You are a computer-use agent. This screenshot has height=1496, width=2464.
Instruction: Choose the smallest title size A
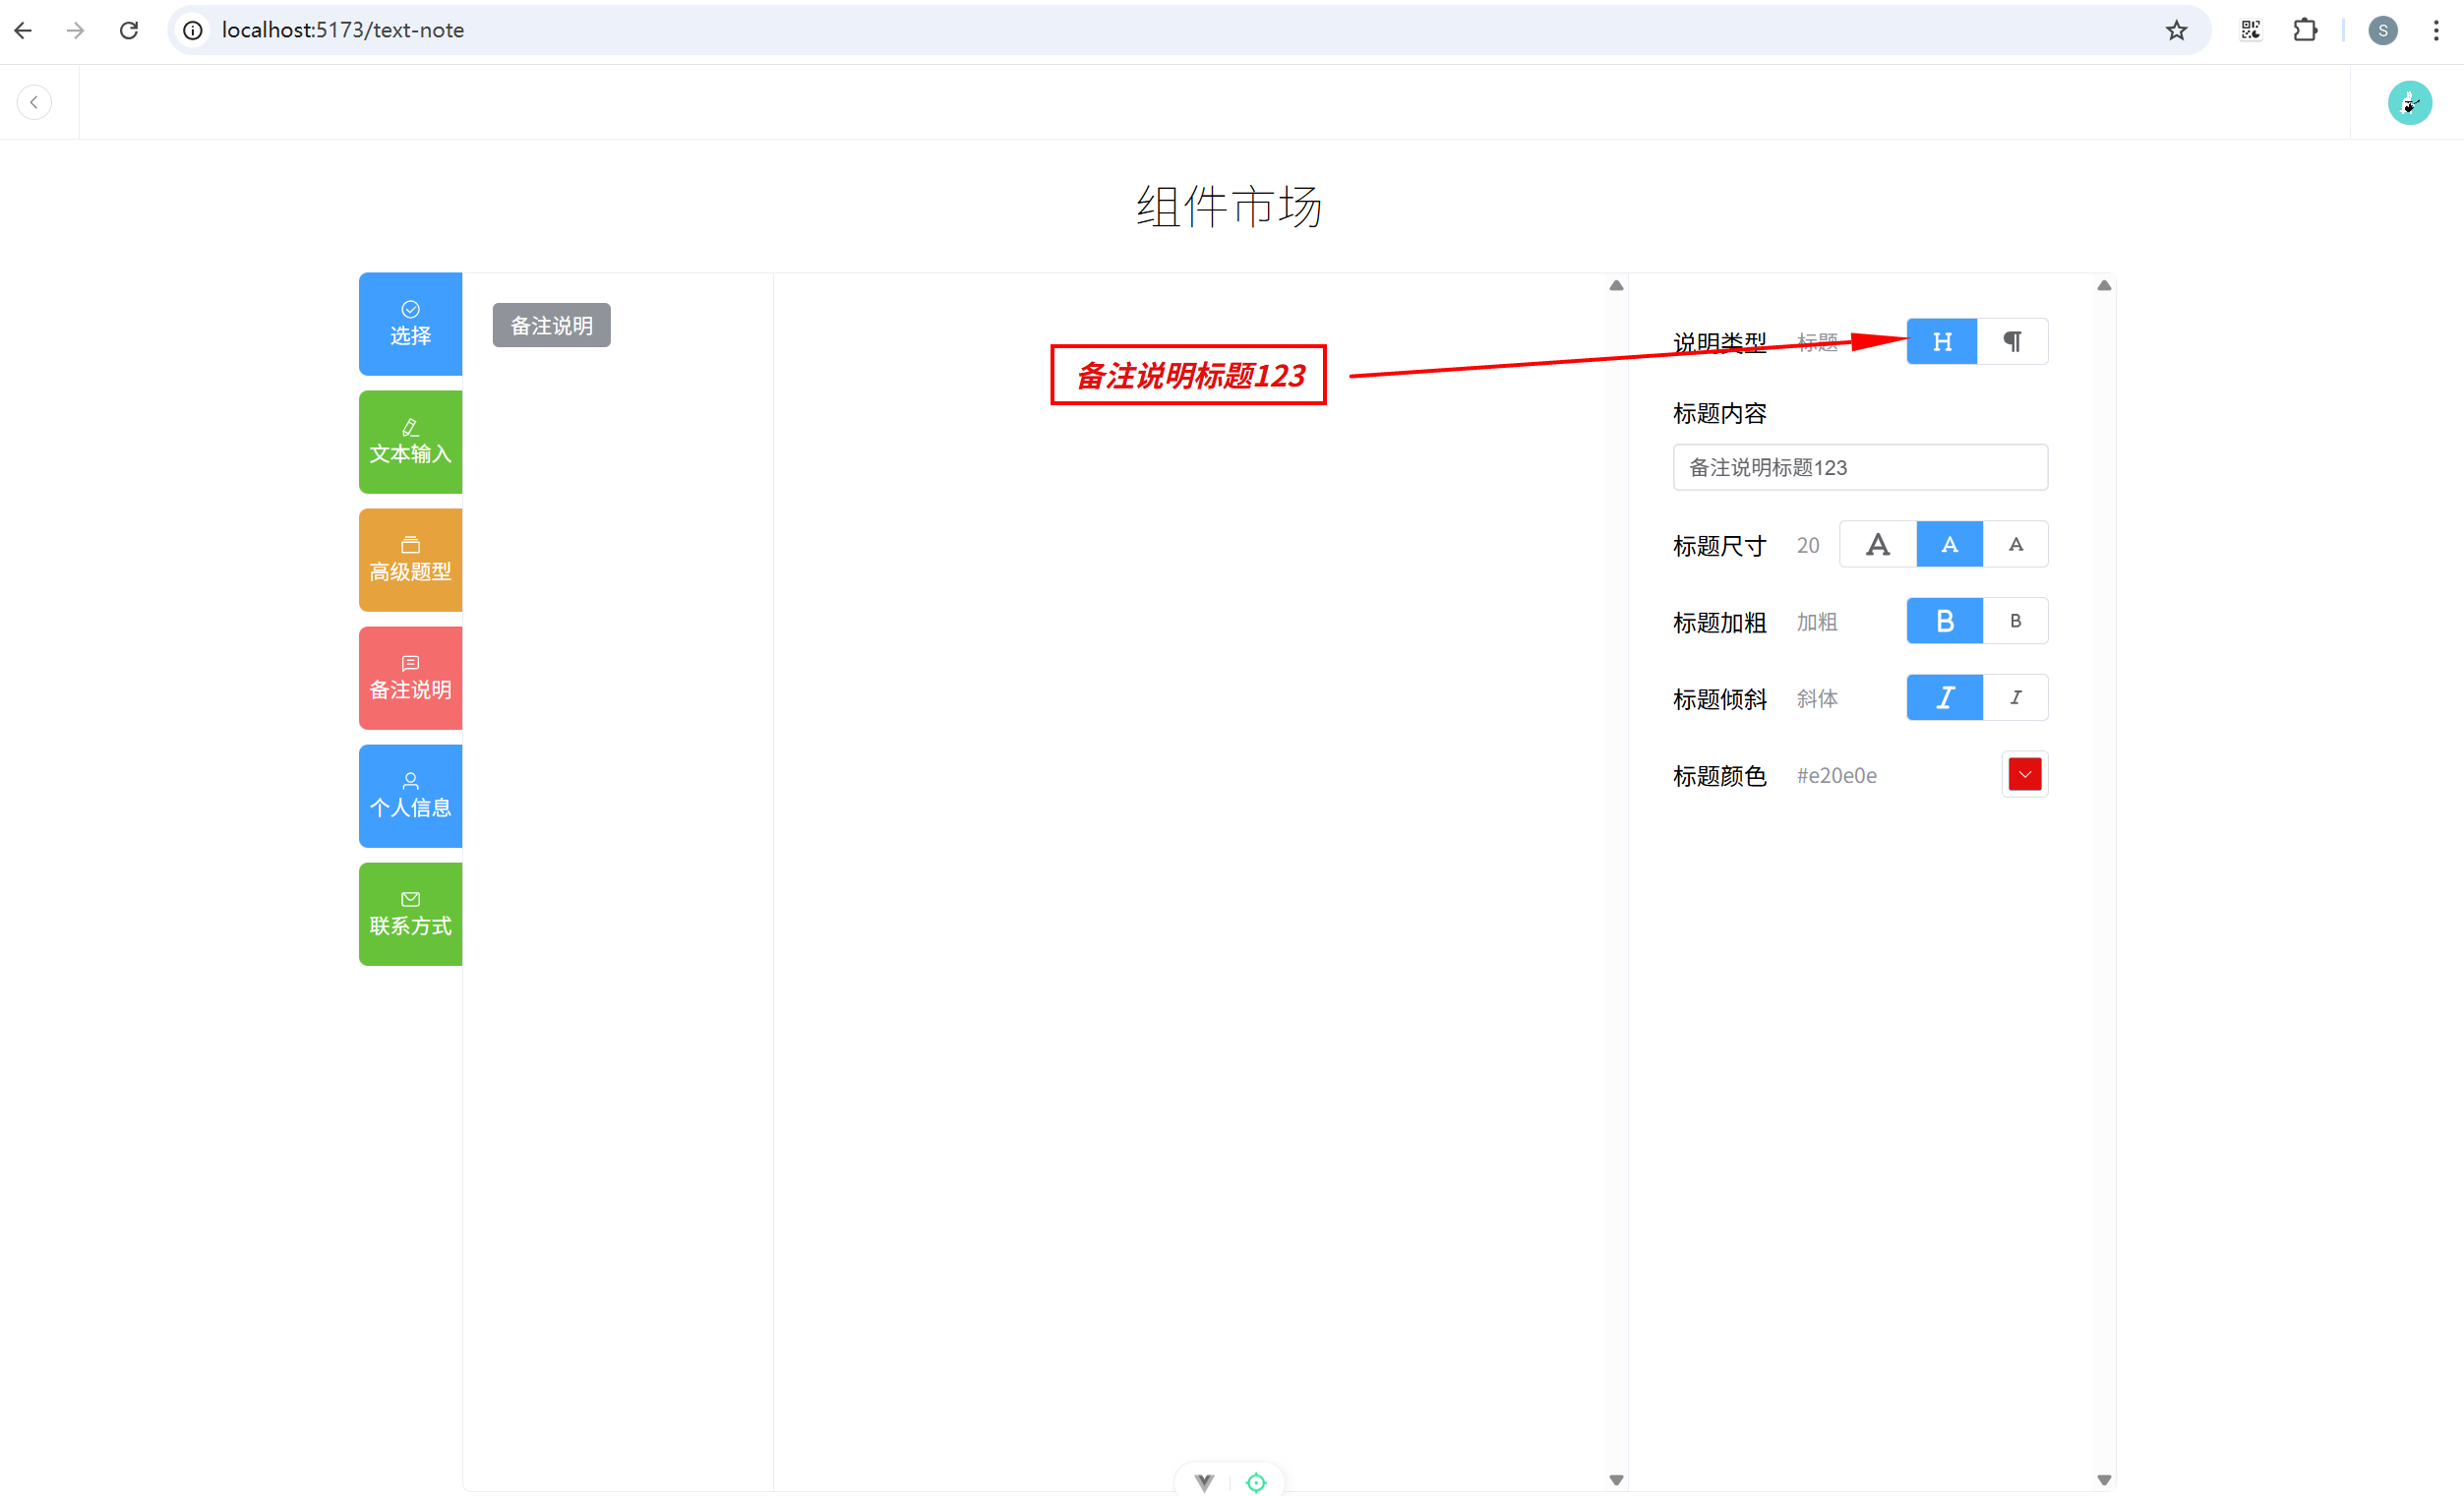tap(2015, 545)
